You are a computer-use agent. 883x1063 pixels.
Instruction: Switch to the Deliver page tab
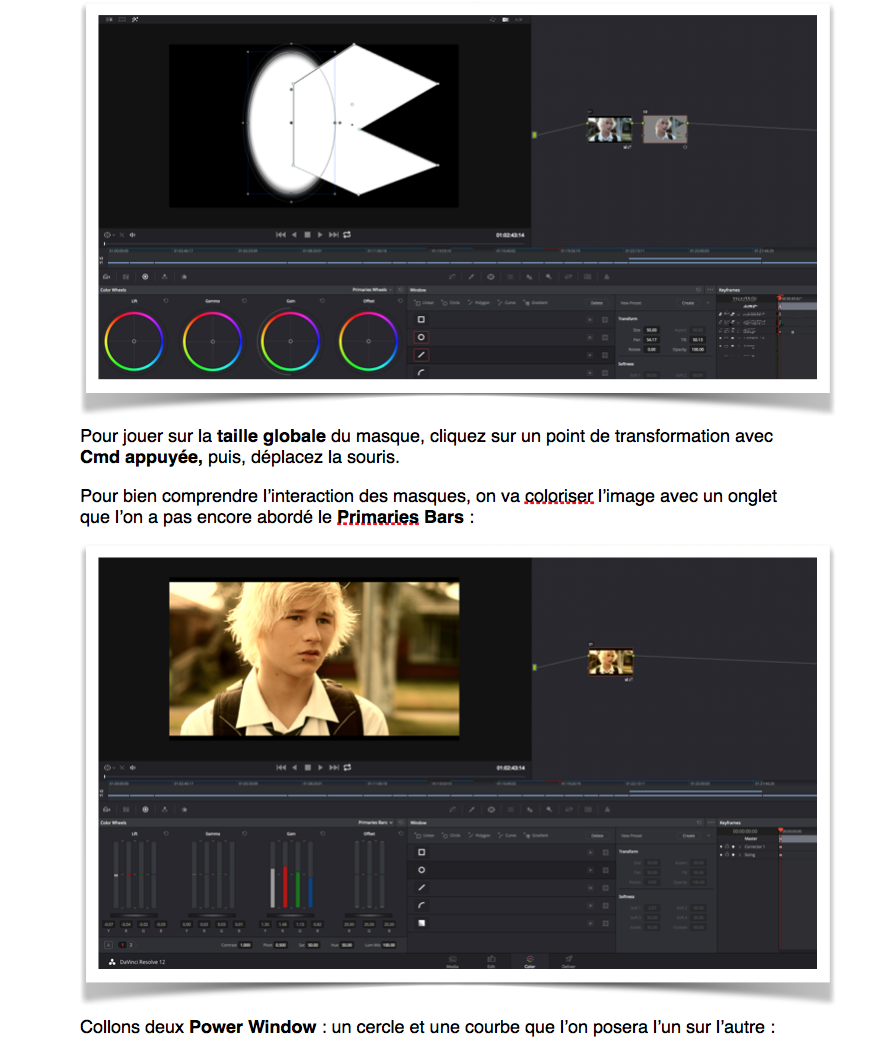pos(569,961)
